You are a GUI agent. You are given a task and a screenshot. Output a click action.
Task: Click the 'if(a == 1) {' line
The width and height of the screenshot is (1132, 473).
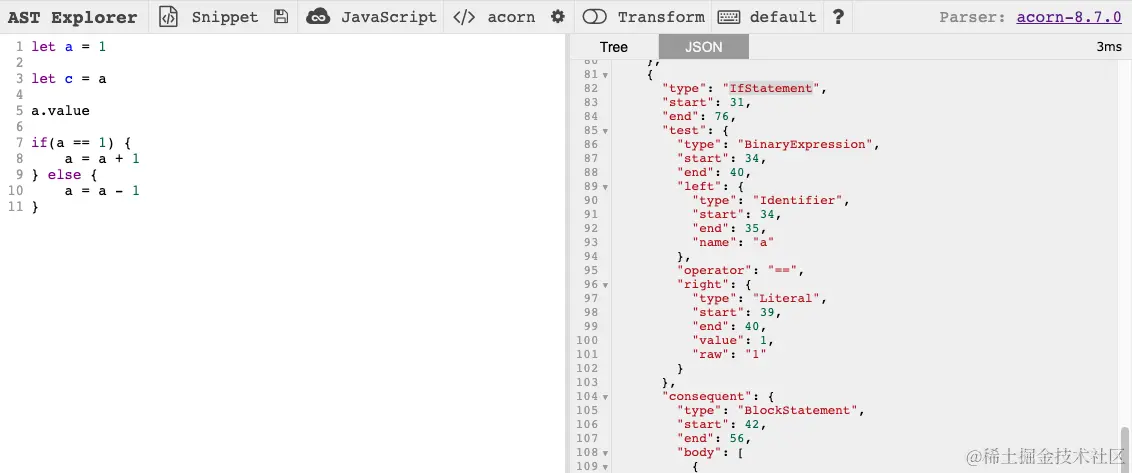pos(81,142)
